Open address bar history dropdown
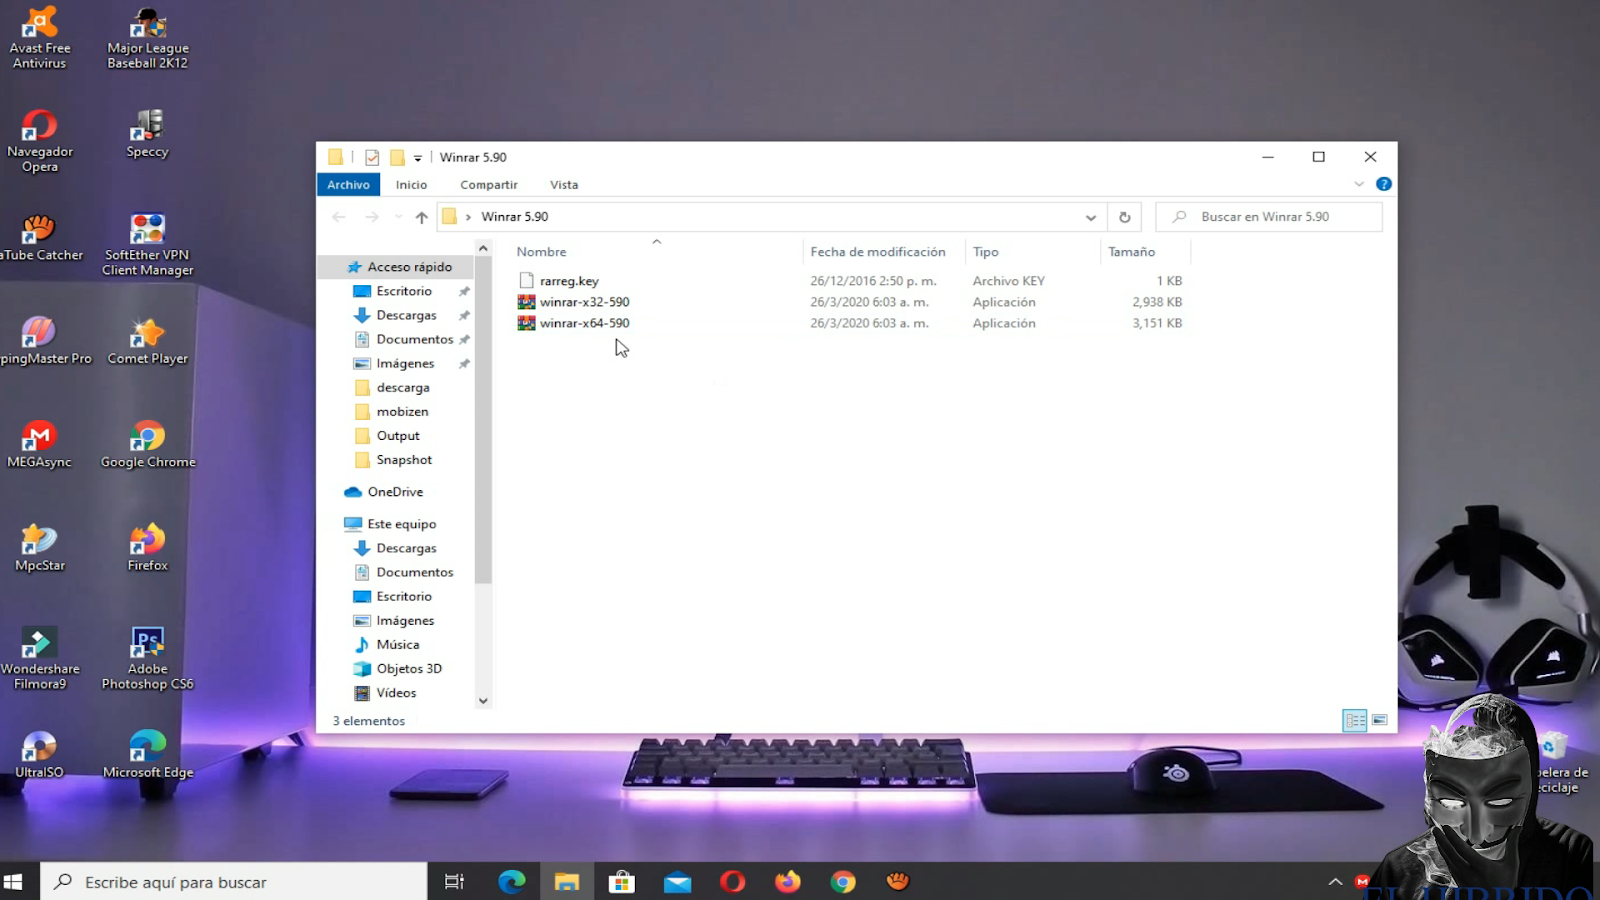This screenshot has width=1600, height=900. pyautogui.click(x=1091, y=217)
